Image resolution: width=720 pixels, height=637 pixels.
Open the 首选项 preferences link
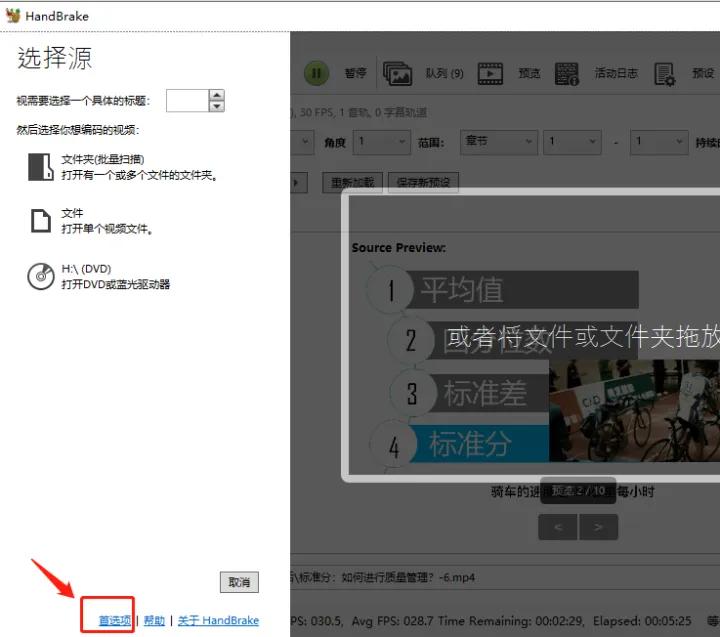pos(115,620)
